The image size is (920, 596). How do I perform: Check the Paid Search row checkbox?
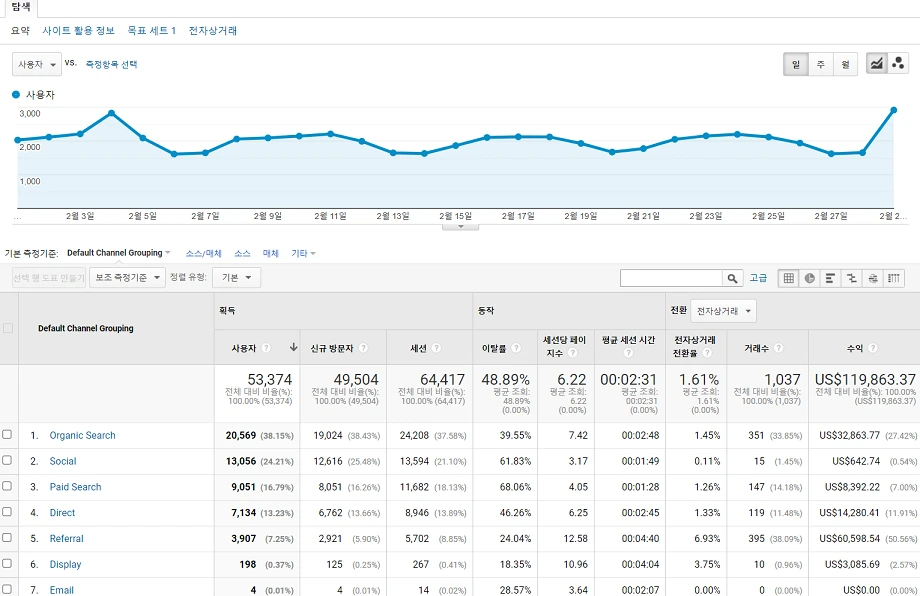click(7, 486)
